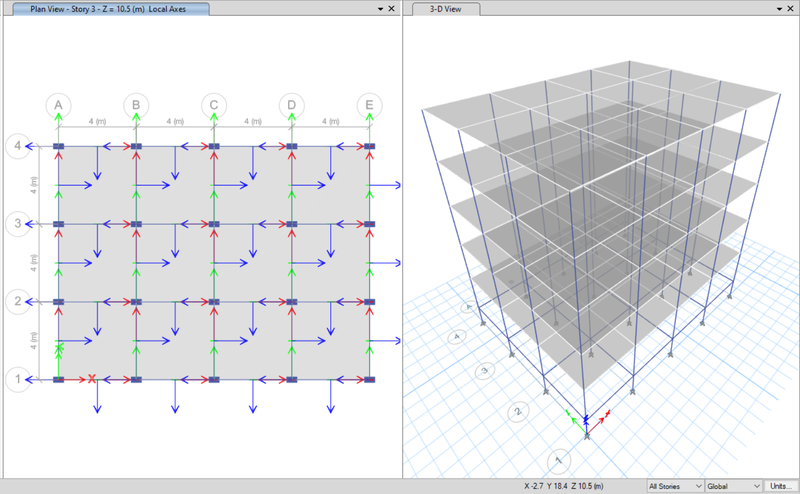The width and height of the screenshot is (800, 494).
Task: Click the 4 (m) dimension between grids D and E
Action: click(x=331, y=121)
